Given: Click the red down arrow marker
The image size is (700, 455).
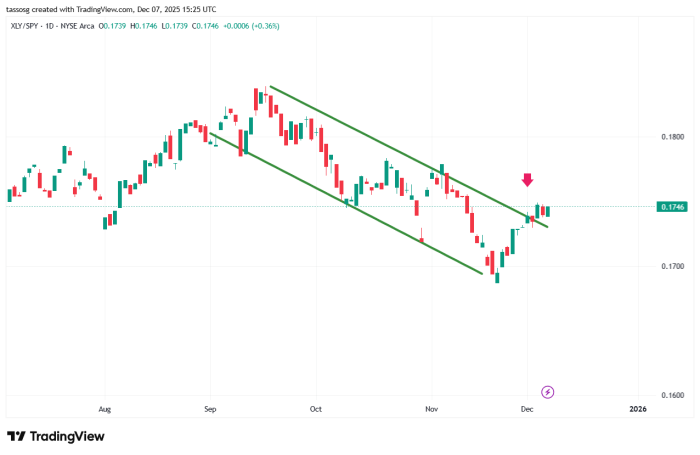Looking at the screenshot, I should [x=527, y=180].
